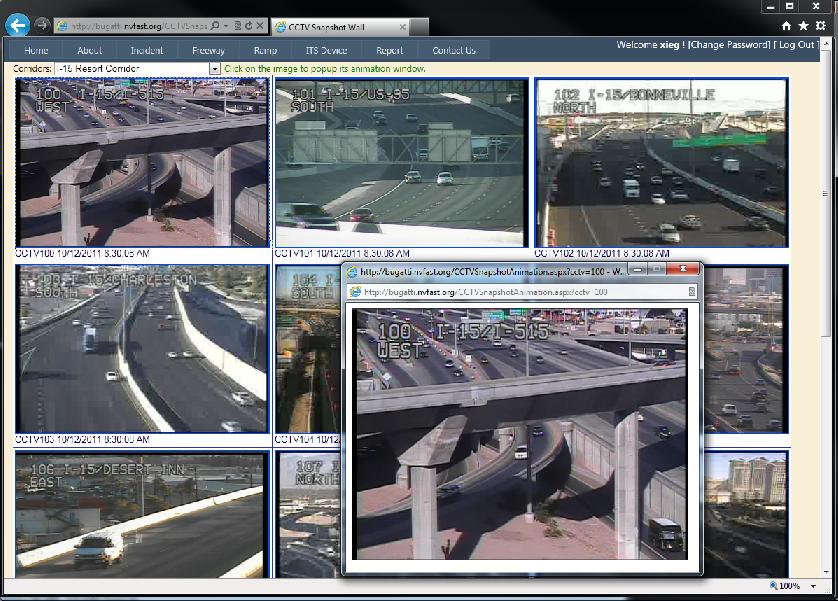Open the hotel towers camera thumbnail bottom right
838x601 pixels.
746,514
